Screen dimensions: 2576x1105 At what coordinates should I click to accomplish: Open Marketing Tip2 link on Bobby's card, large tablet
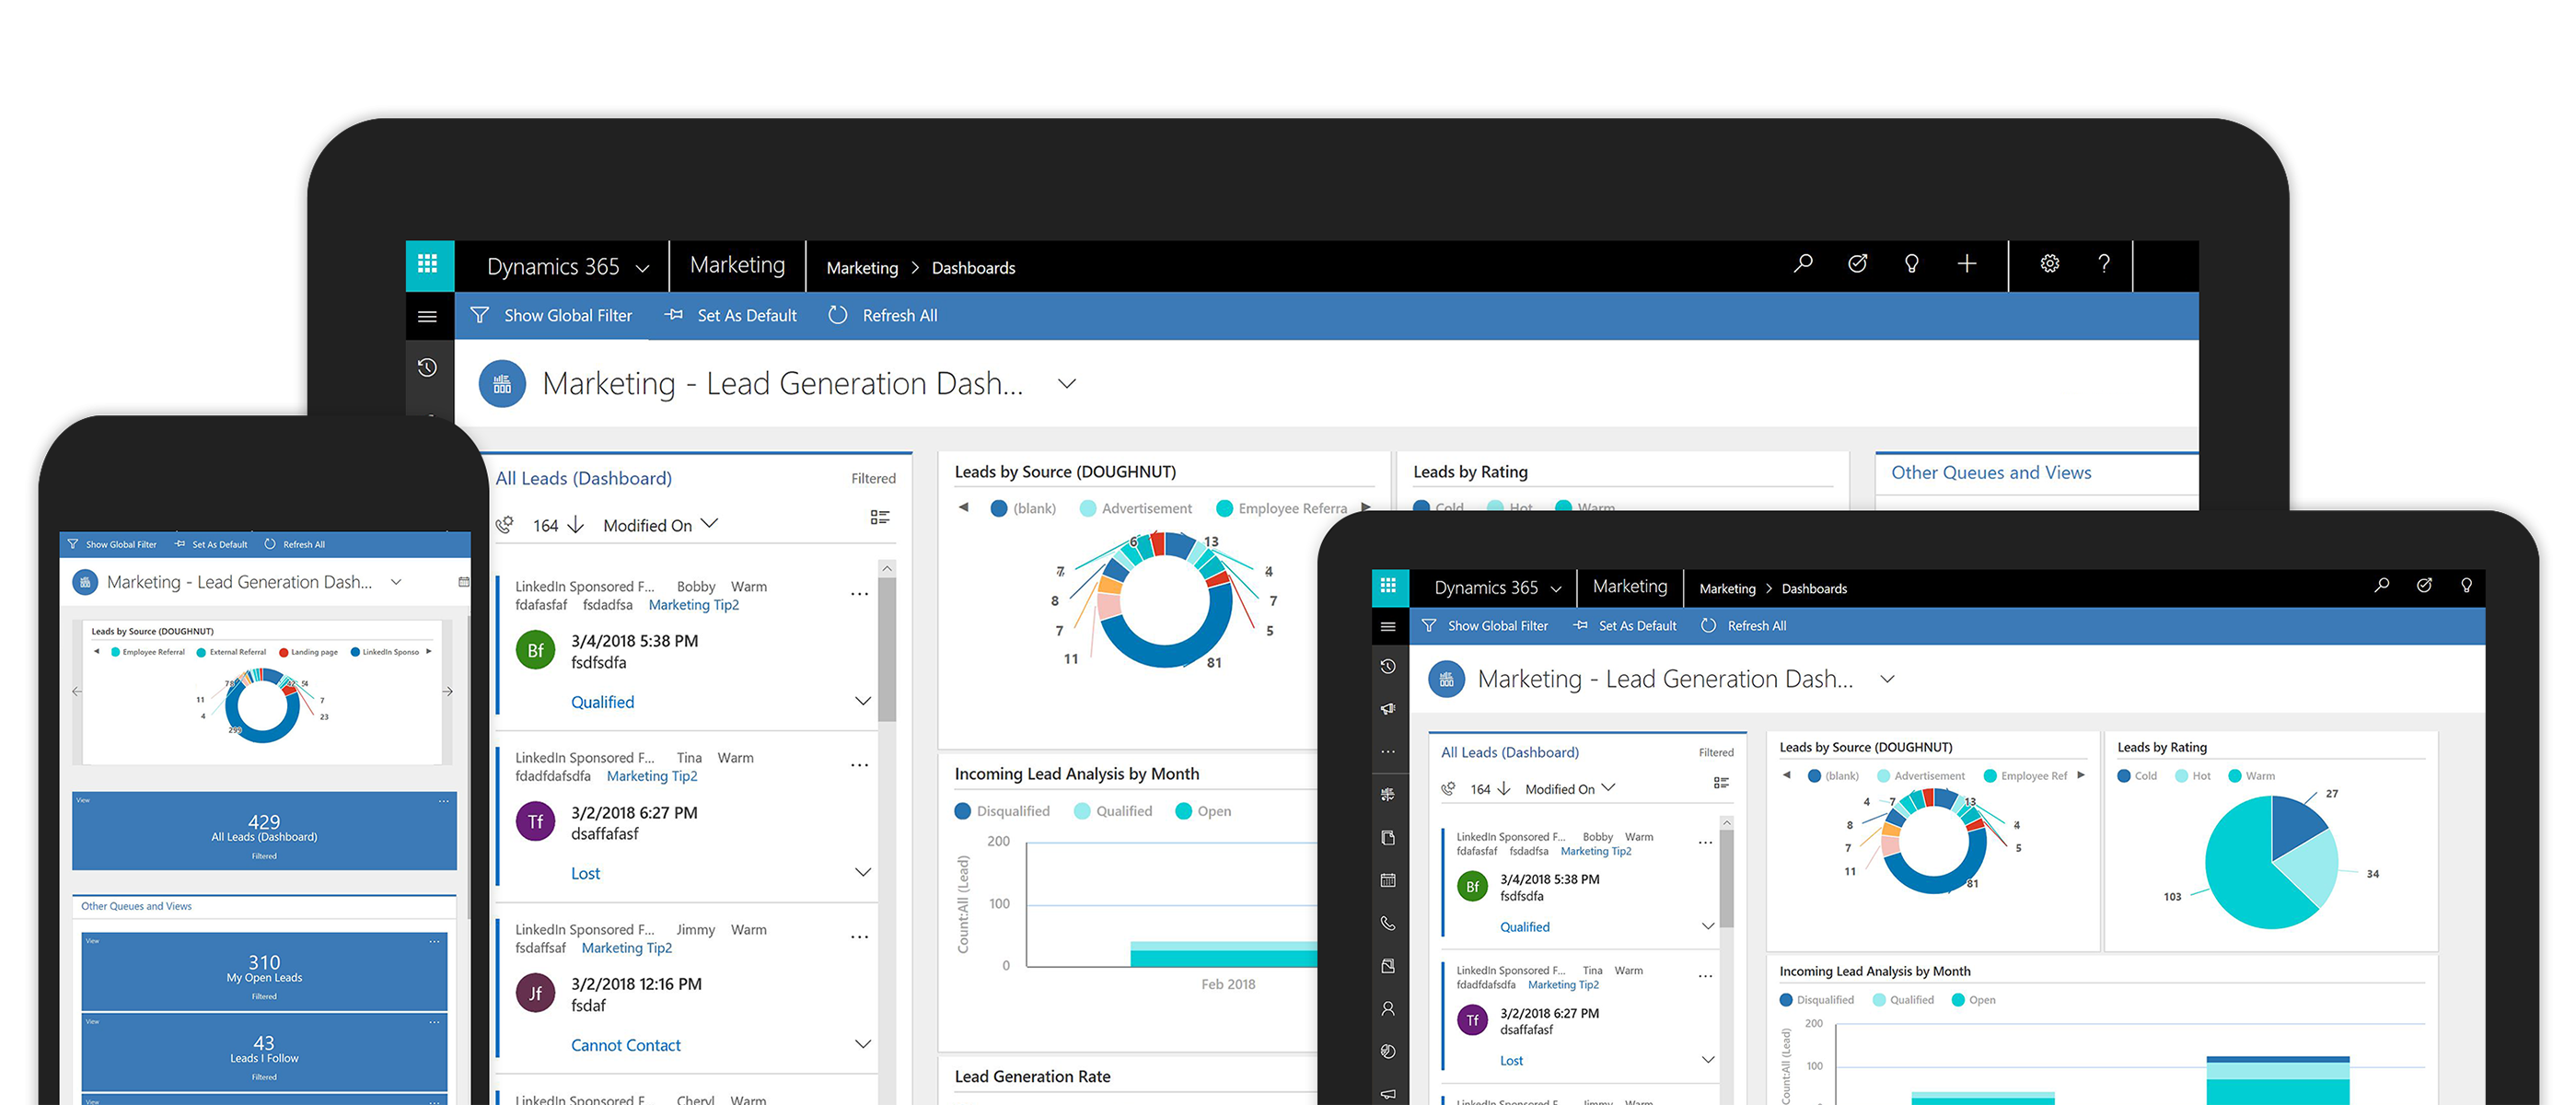pos(693,605)
